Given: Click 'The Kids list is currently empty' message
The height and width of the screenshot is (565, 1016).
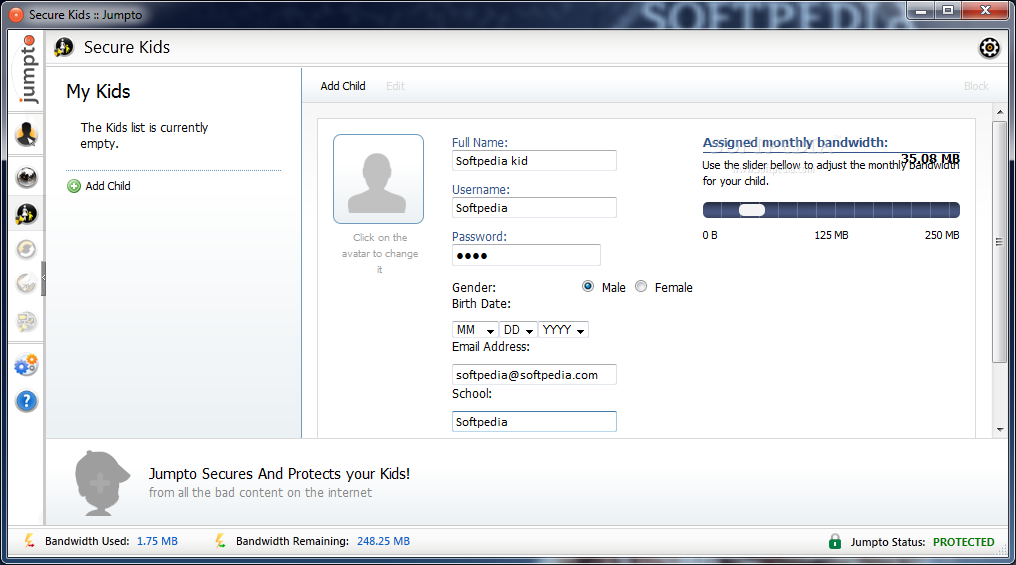Looking at the screenshot, I should (x=144, y=135).
